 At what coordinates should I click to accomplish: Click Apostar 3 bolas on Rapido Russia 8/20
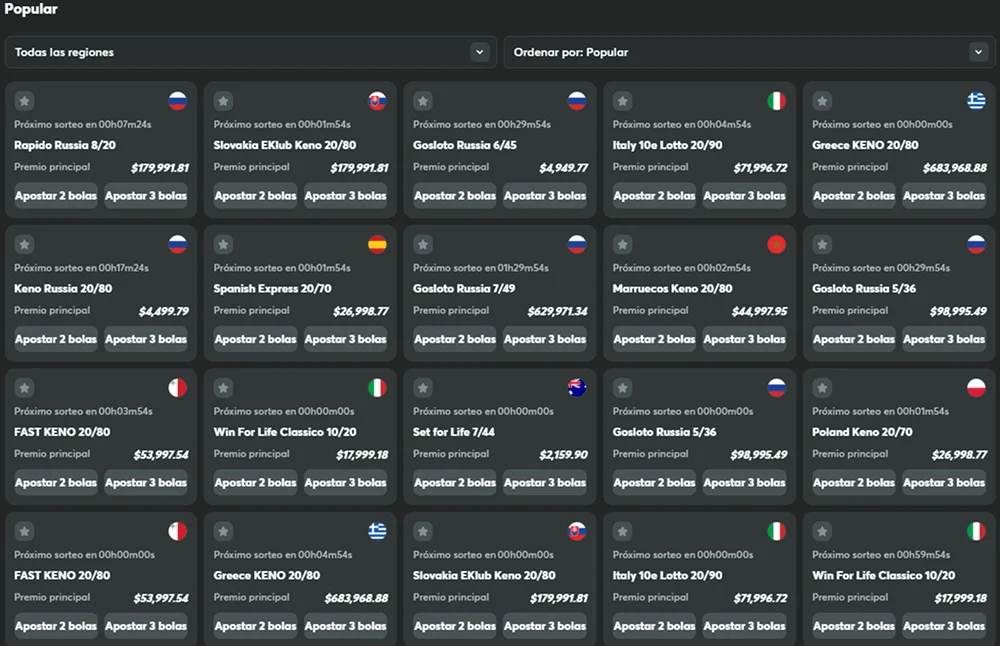pyautogui.click(x=146, y=196)
